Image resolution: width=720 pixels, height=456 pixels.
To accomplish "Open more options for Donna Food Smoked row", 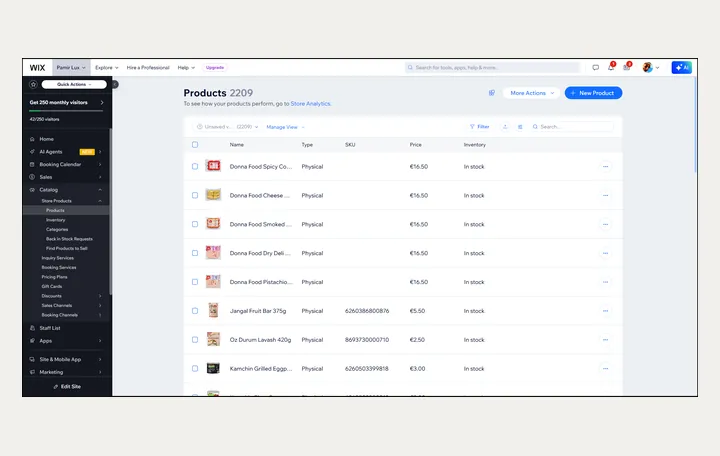I will pos(605,225).
